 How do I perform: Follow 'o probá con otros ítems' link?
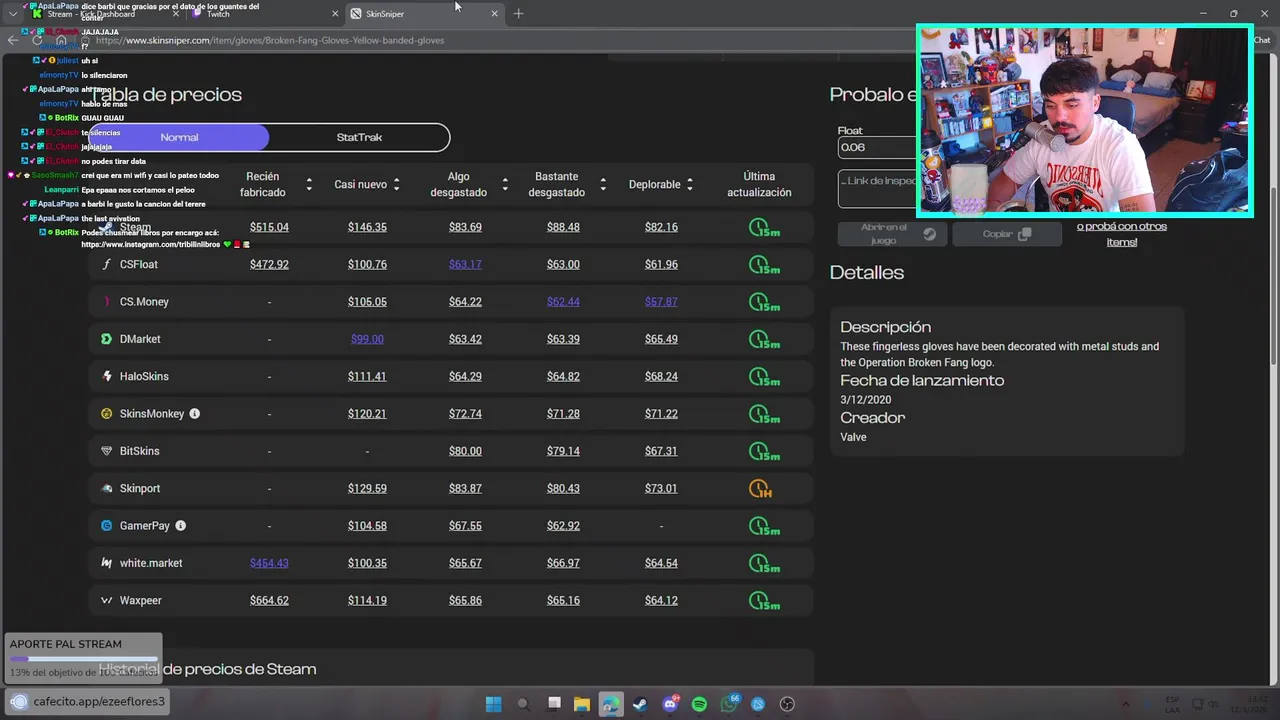[1122, 234]
